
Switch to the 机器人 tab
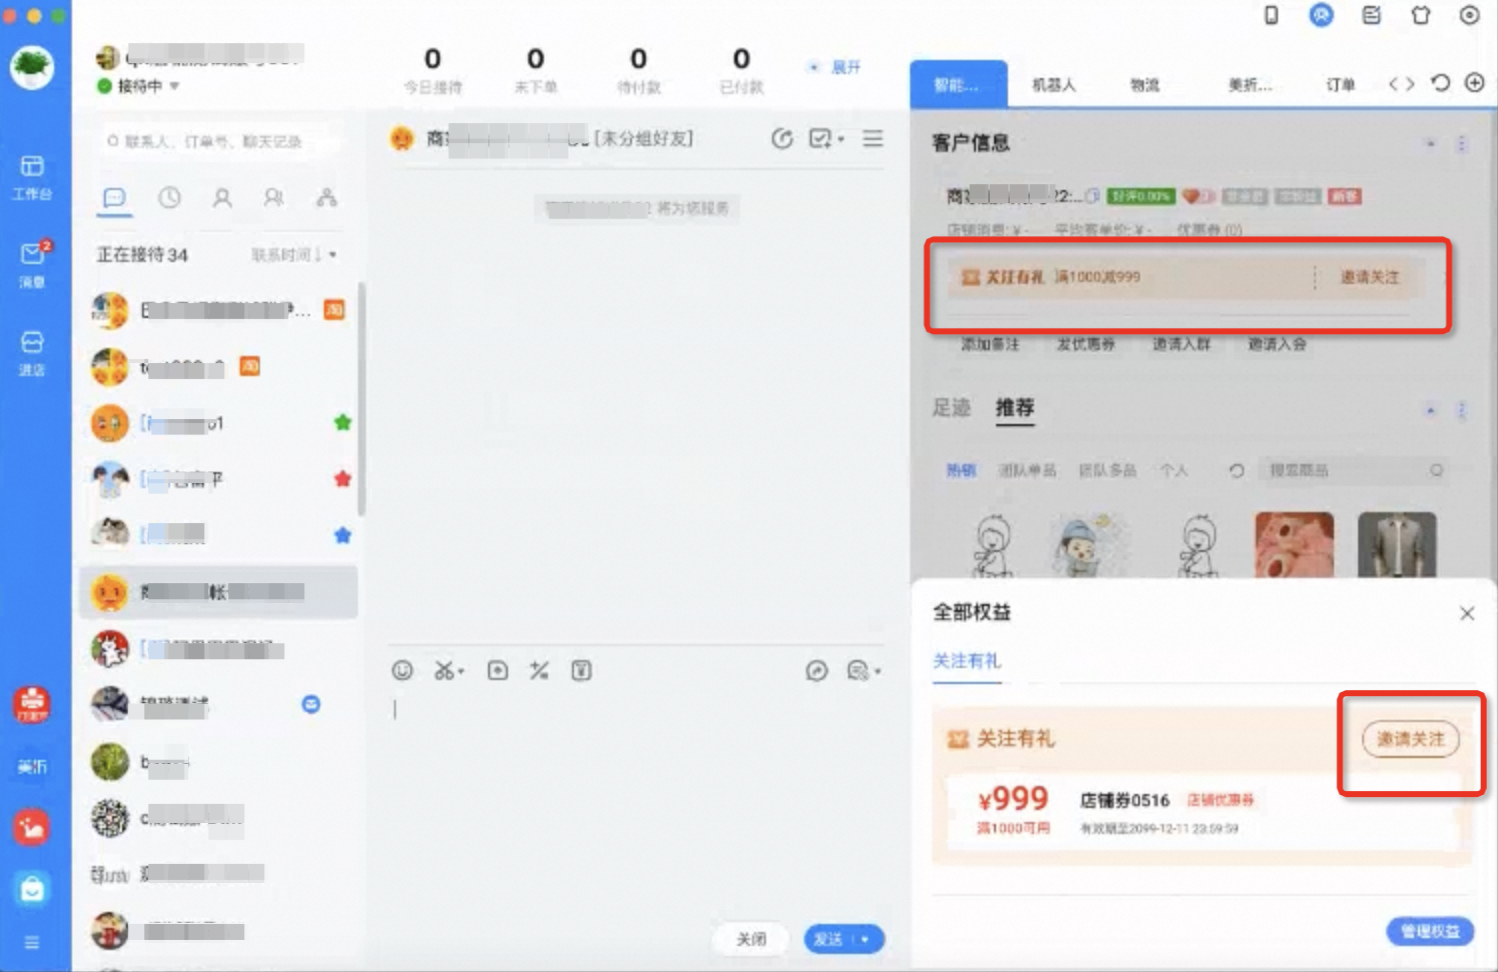pos(1054,85)
